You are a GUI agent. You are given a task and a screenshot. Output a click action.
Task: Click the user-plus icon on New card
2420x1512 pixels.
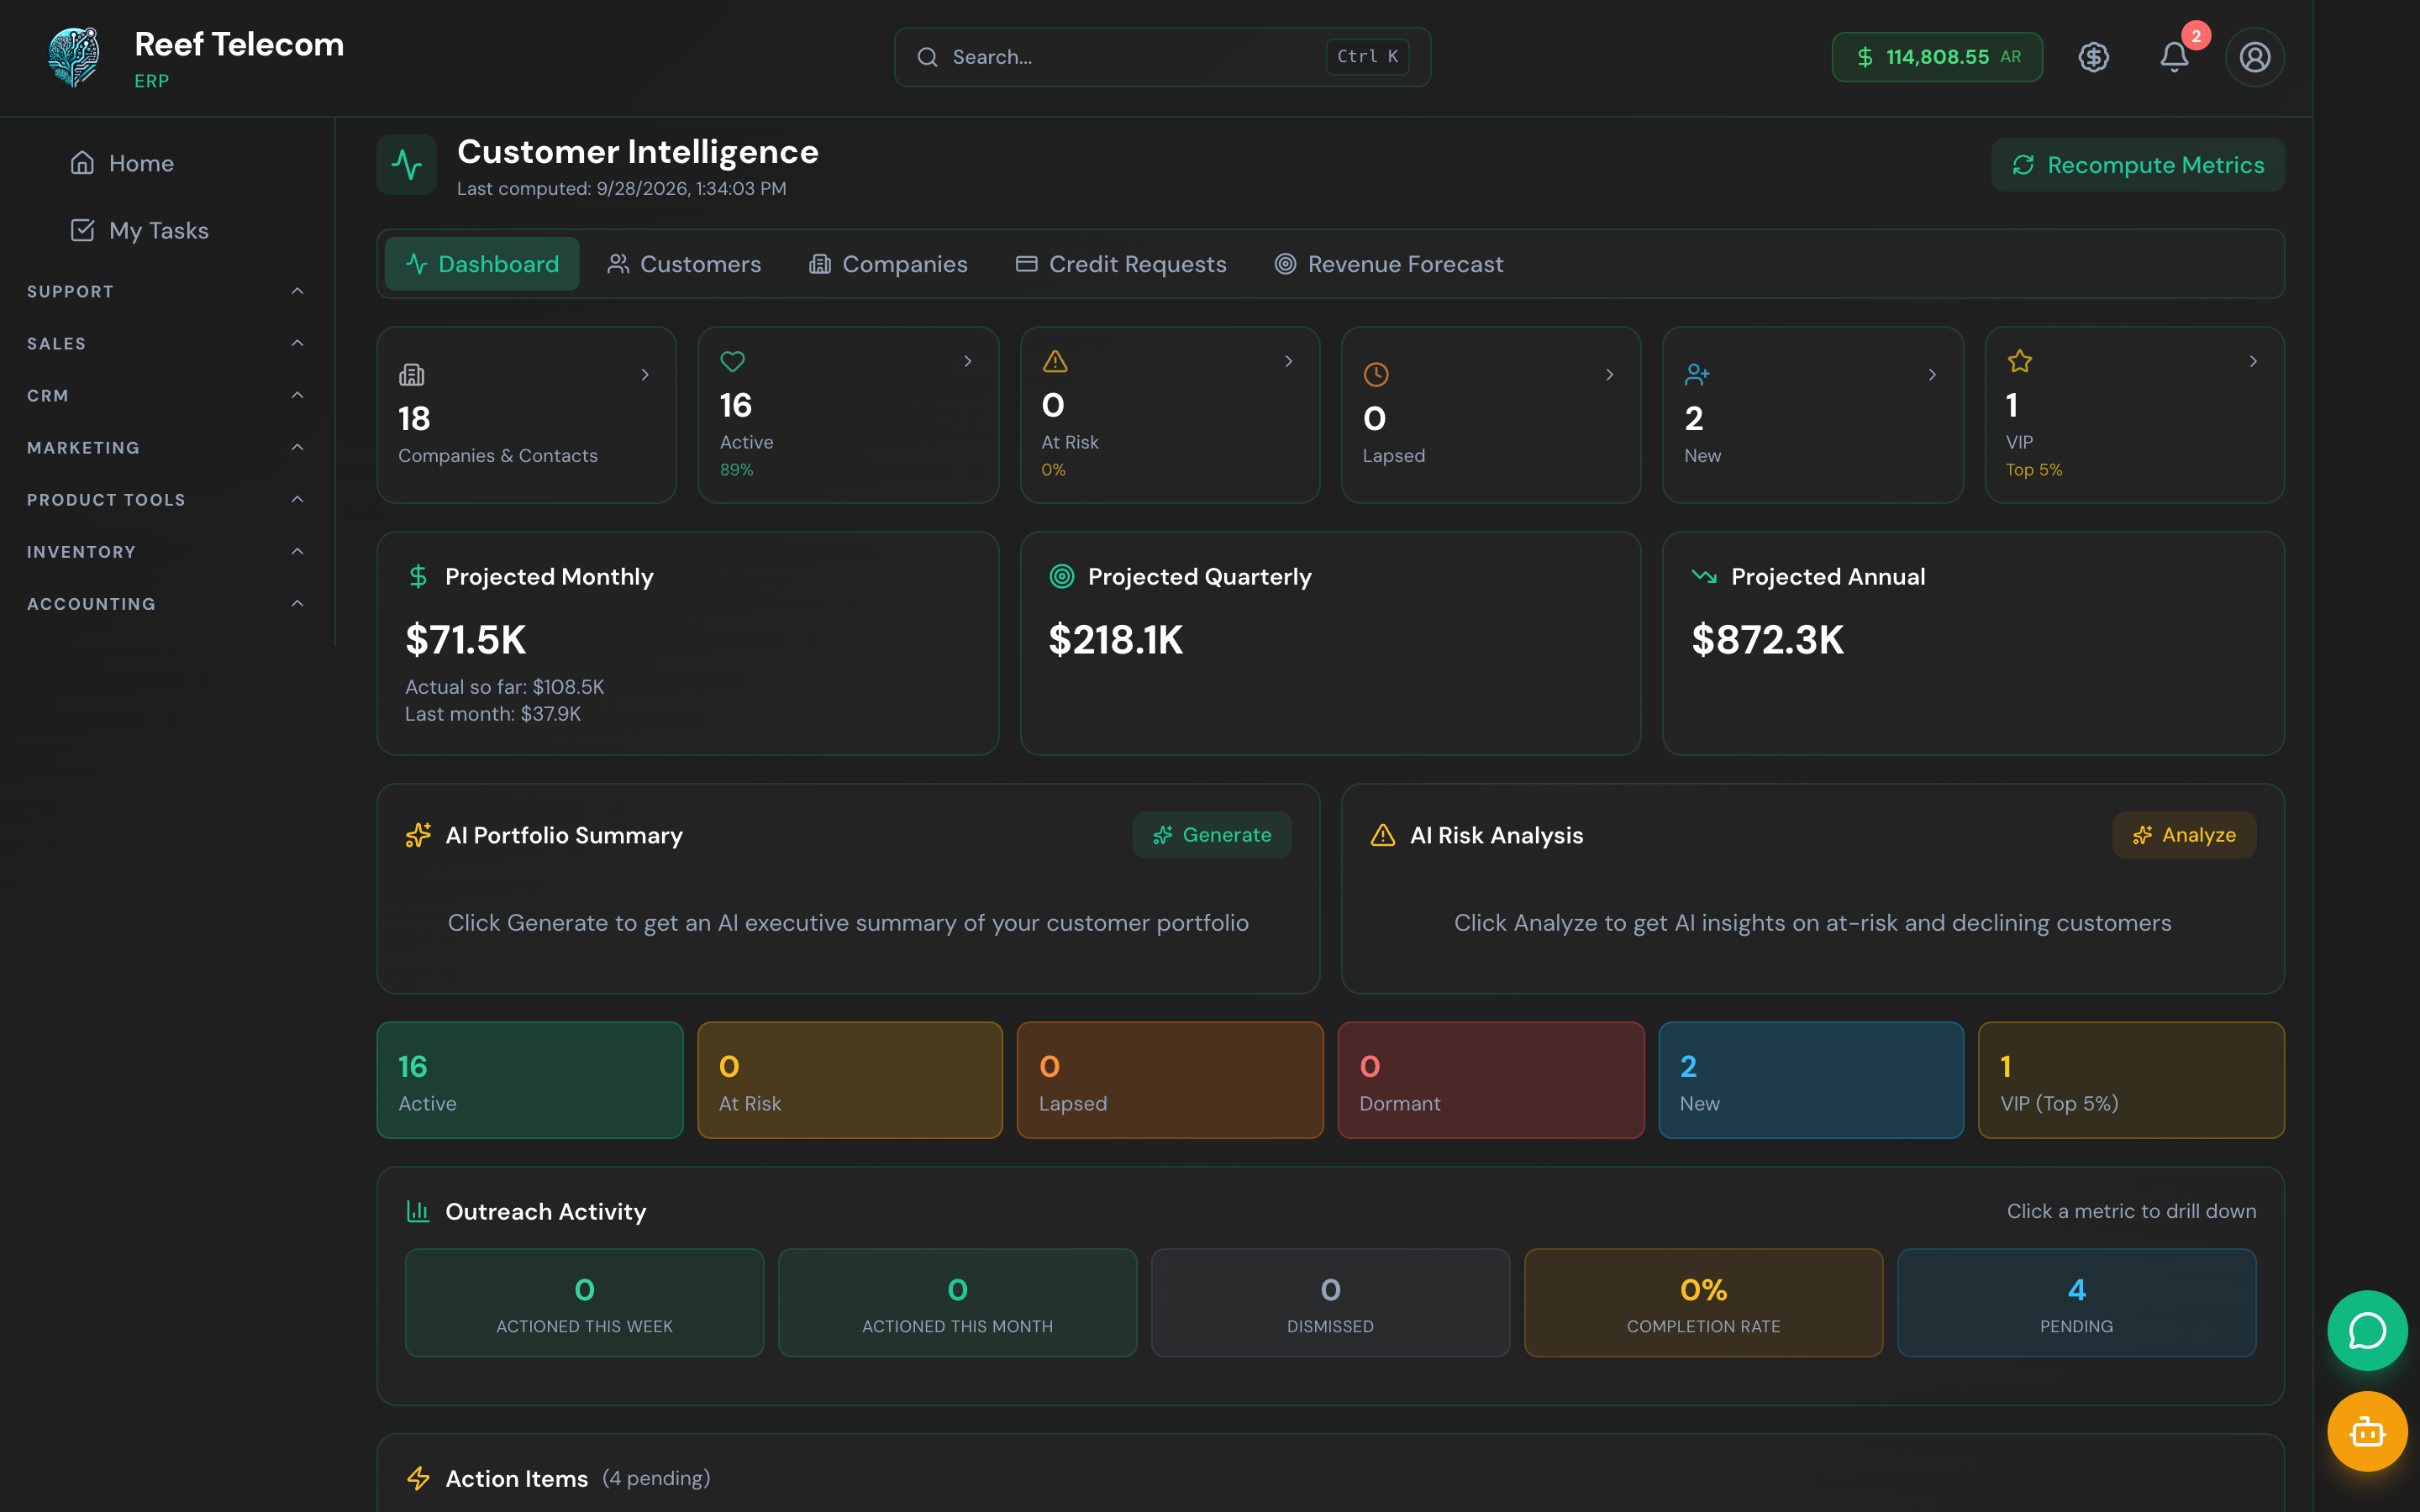click(1697, 375)
